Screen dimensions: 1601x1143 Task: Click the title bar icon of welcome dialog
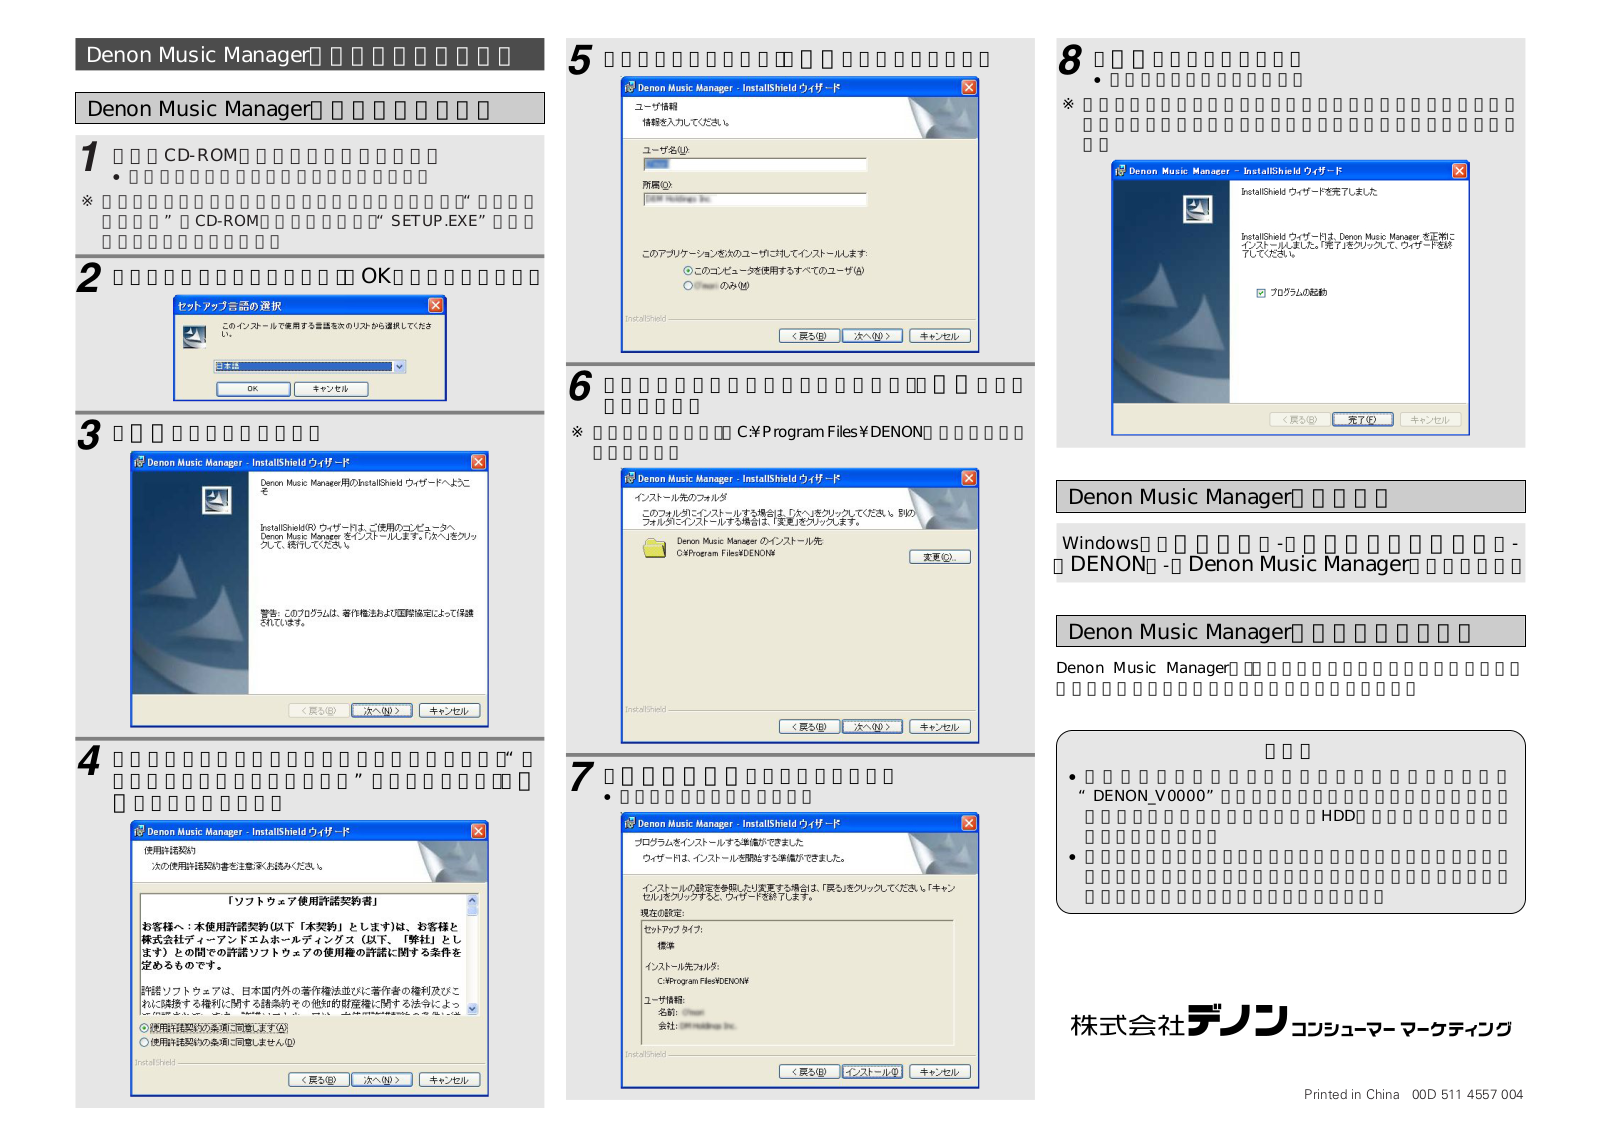tap(139, 462)
